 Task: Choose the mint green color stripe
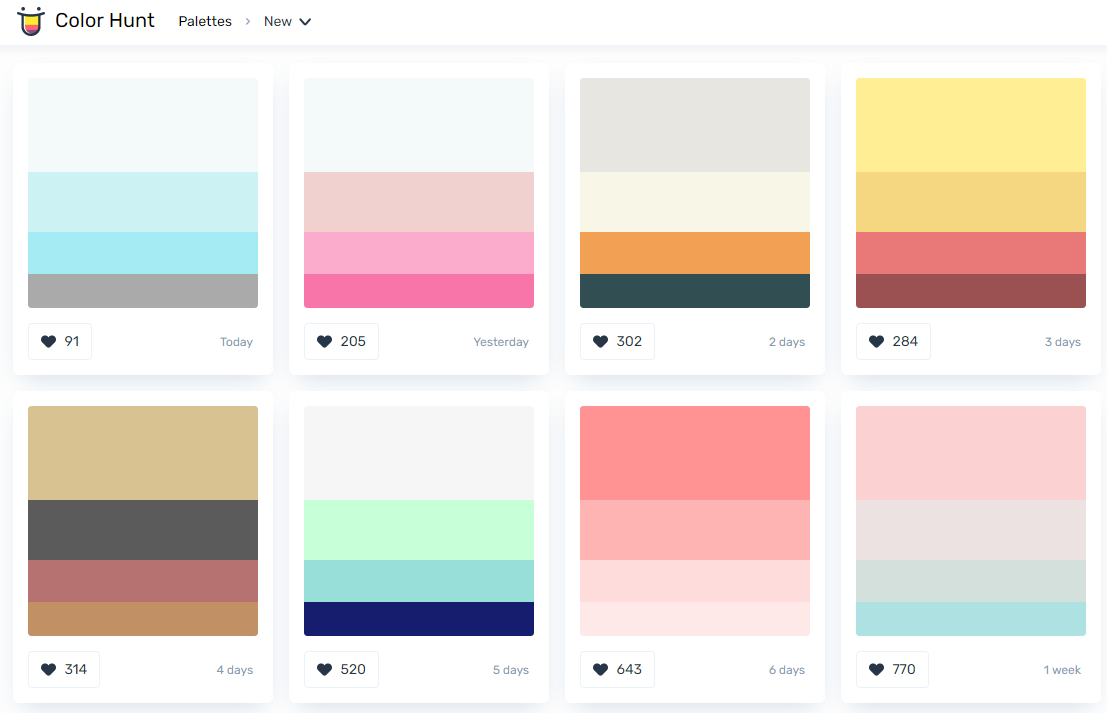419,530
